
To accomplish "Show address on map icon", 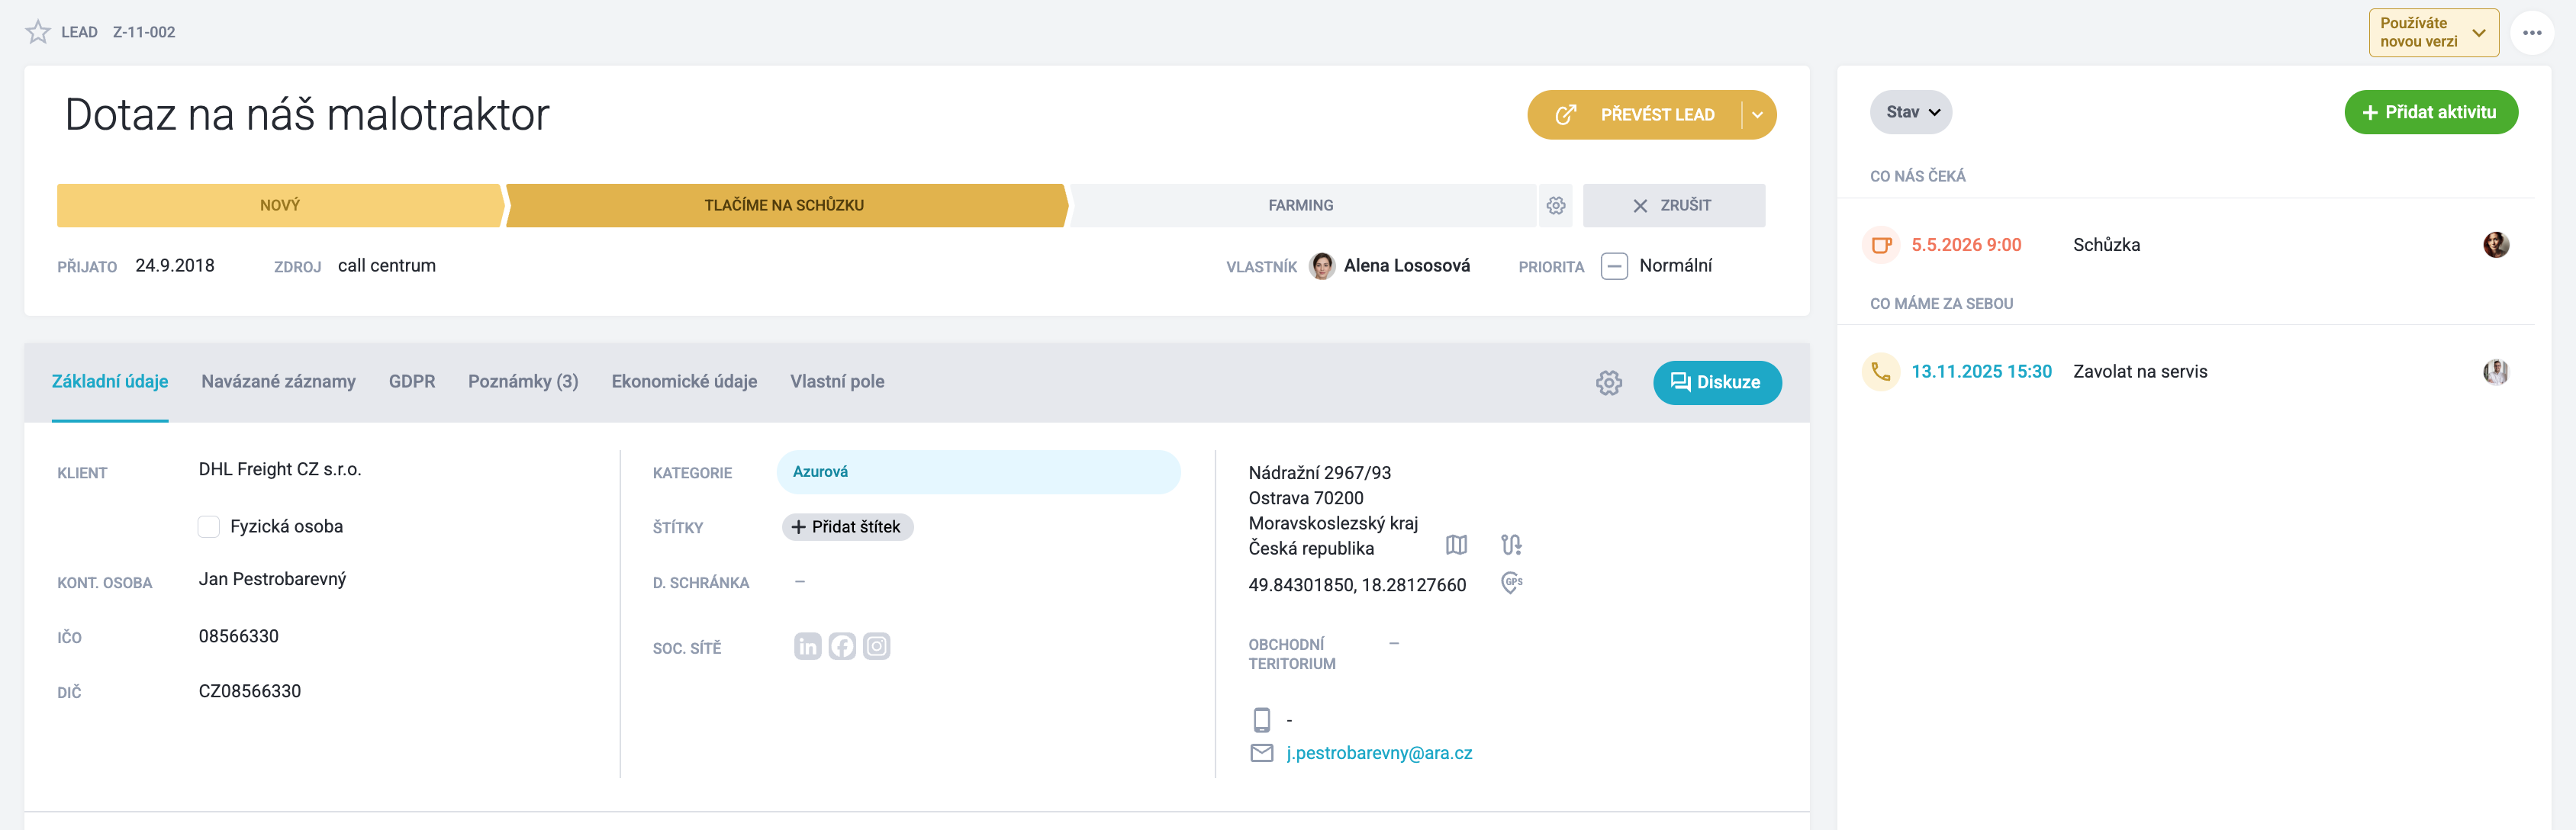I will click(x=1456, y=545).
